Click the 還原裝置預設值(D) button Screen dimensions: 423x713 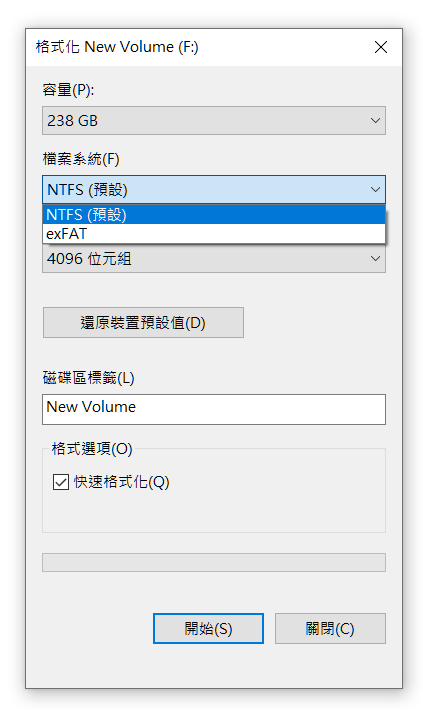coord(143,322)
